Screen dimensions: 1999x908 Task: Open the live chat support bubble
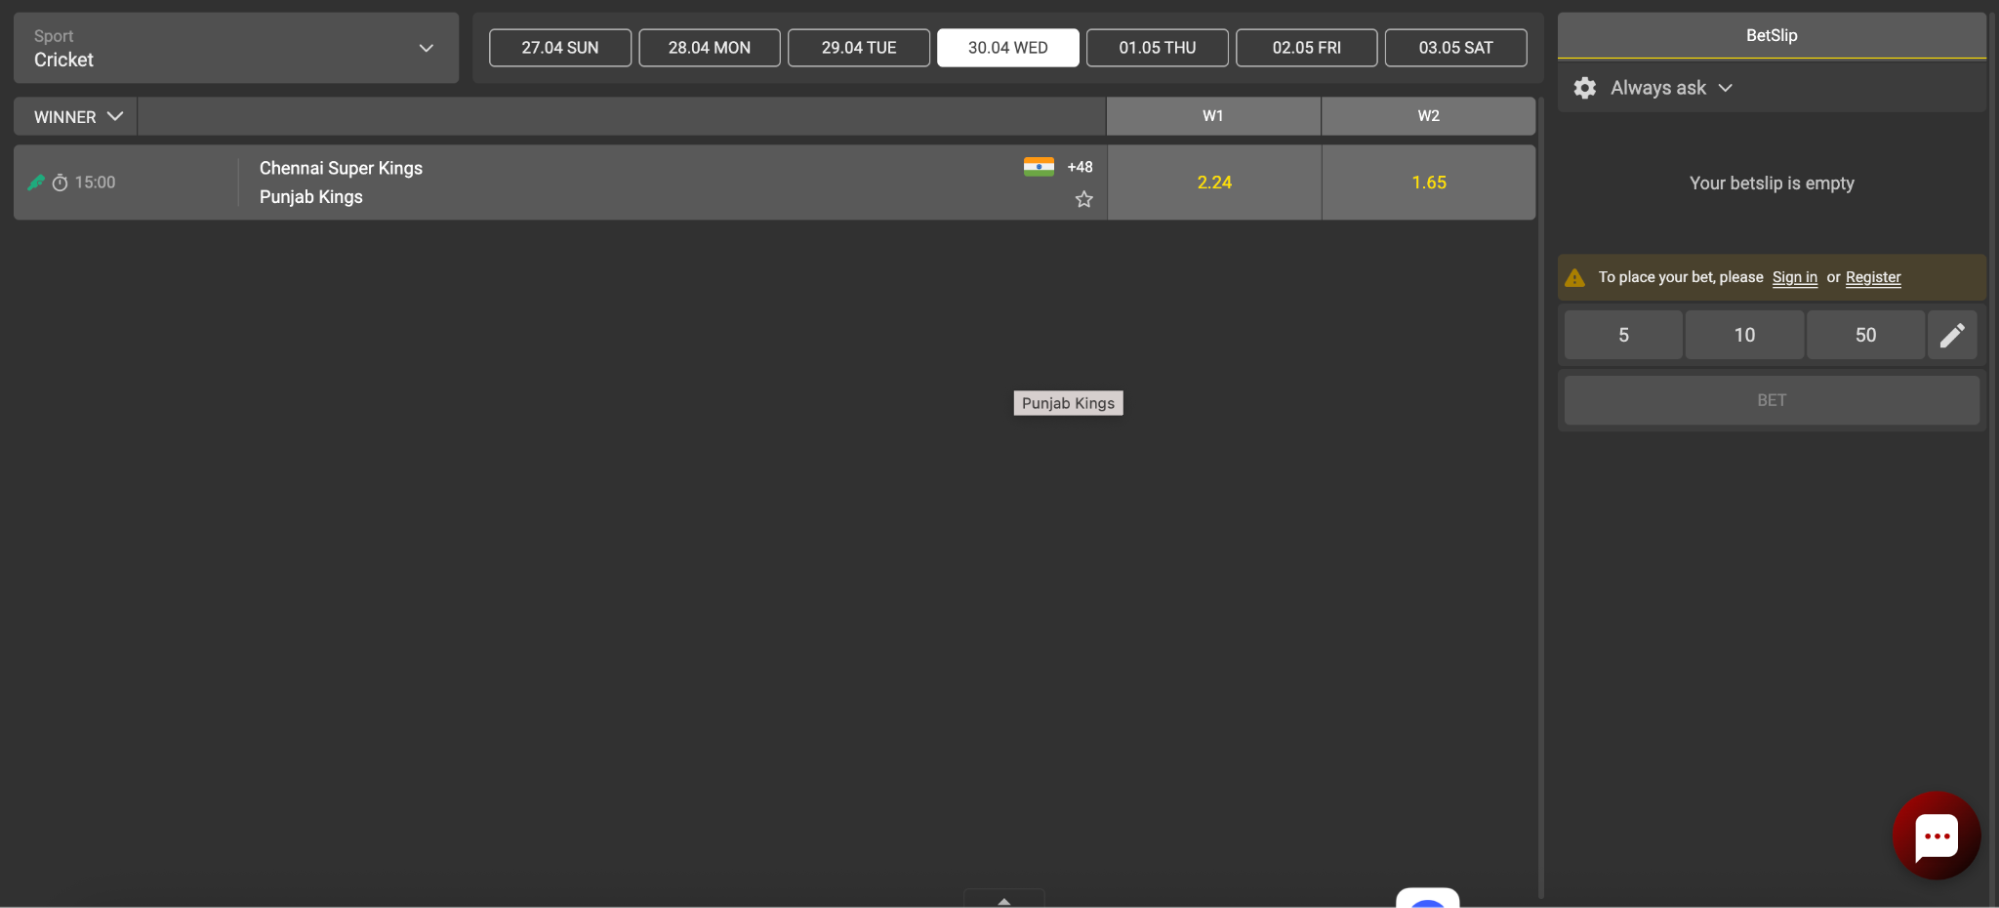1935,836
